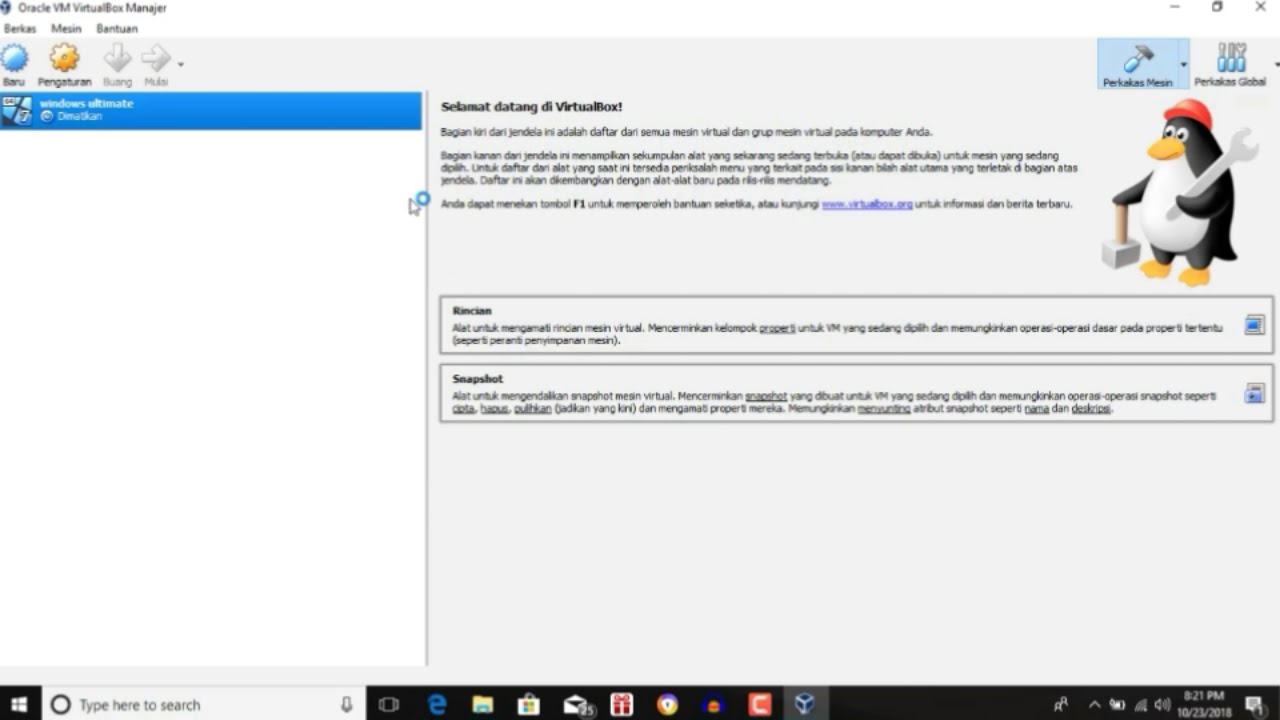Show hidden system tray icons chevron

coord(1095,704)
